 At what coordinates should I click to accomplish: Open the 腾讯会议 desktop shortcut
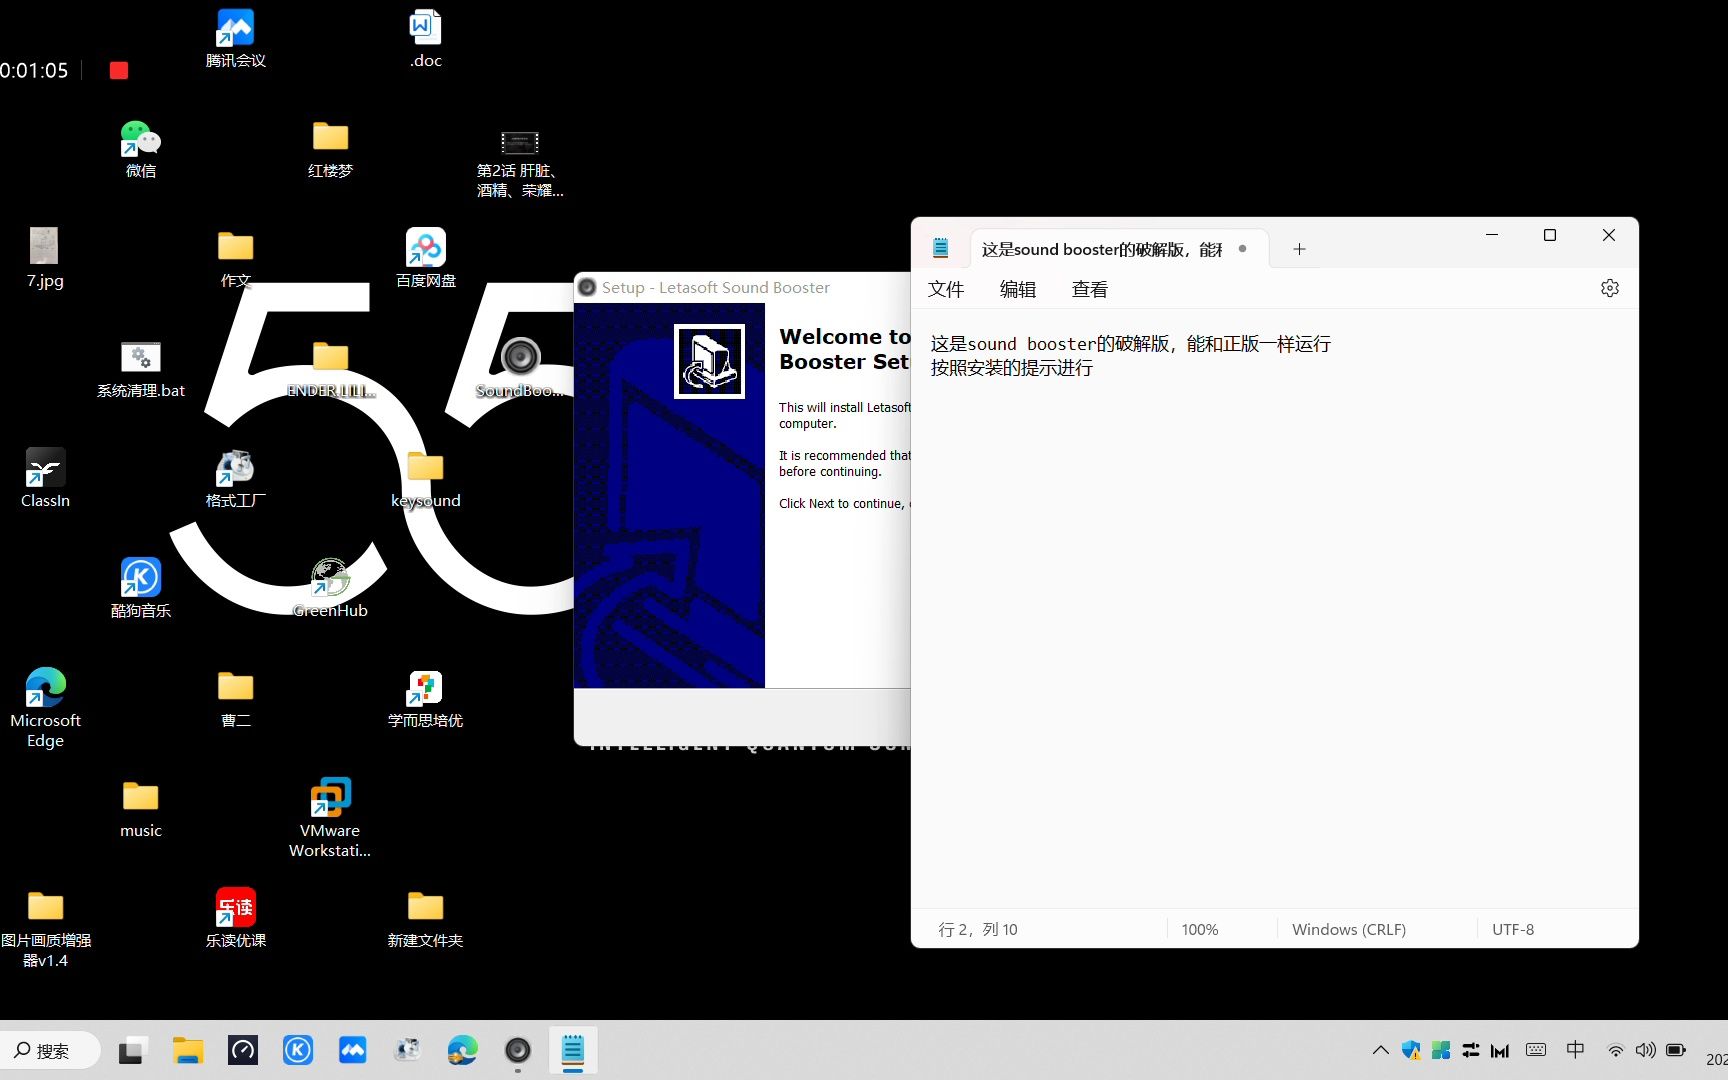(236, 38)
